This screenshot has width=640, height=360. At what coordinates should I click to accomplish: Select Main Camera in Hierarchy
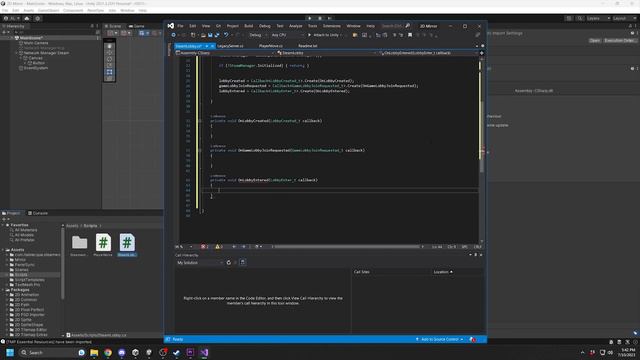36,43
